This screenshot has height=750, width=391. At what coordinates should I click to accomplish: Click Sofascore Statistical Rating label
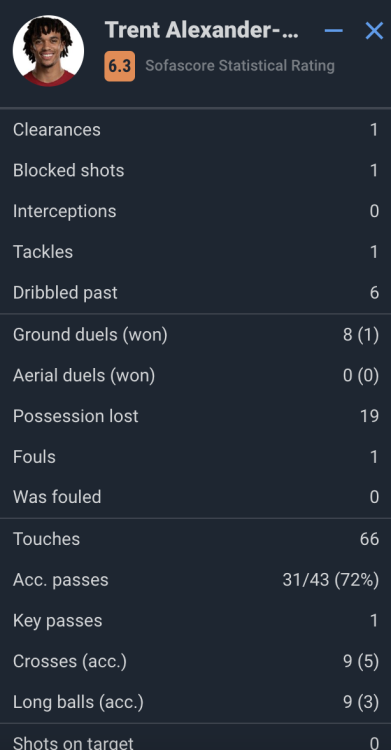click(240, 66)
